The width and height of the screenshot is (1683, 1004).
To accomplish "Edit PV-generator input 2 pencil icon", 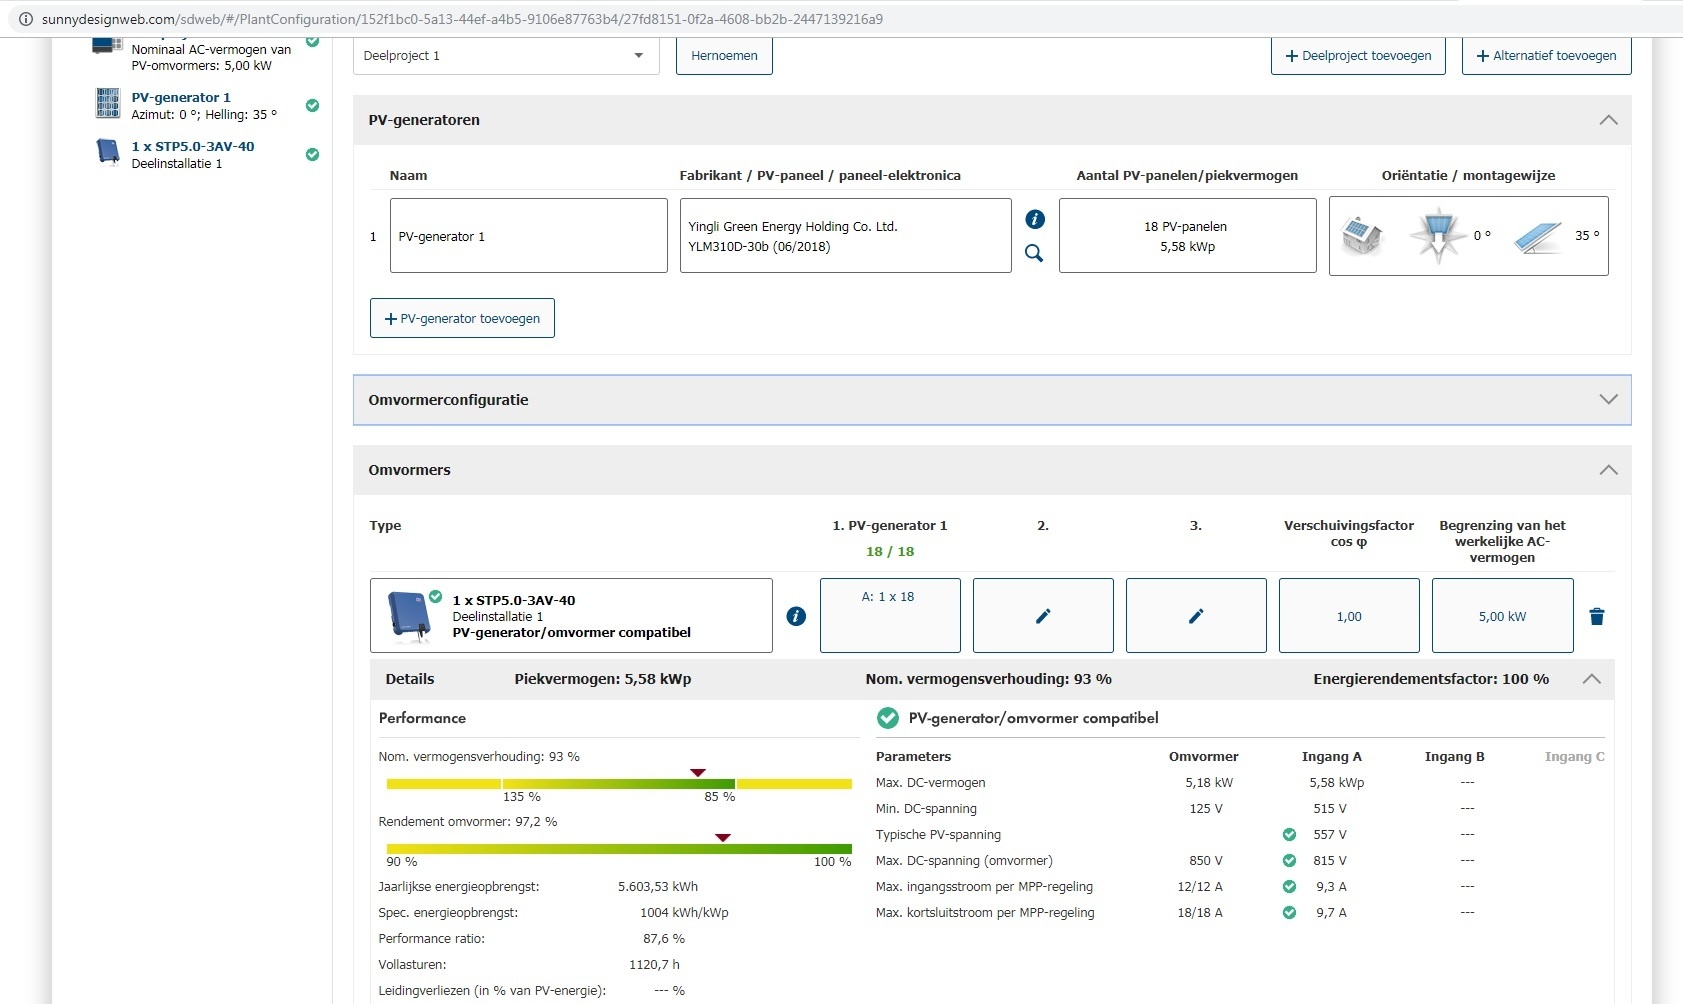I will (x=1042, y=616).
